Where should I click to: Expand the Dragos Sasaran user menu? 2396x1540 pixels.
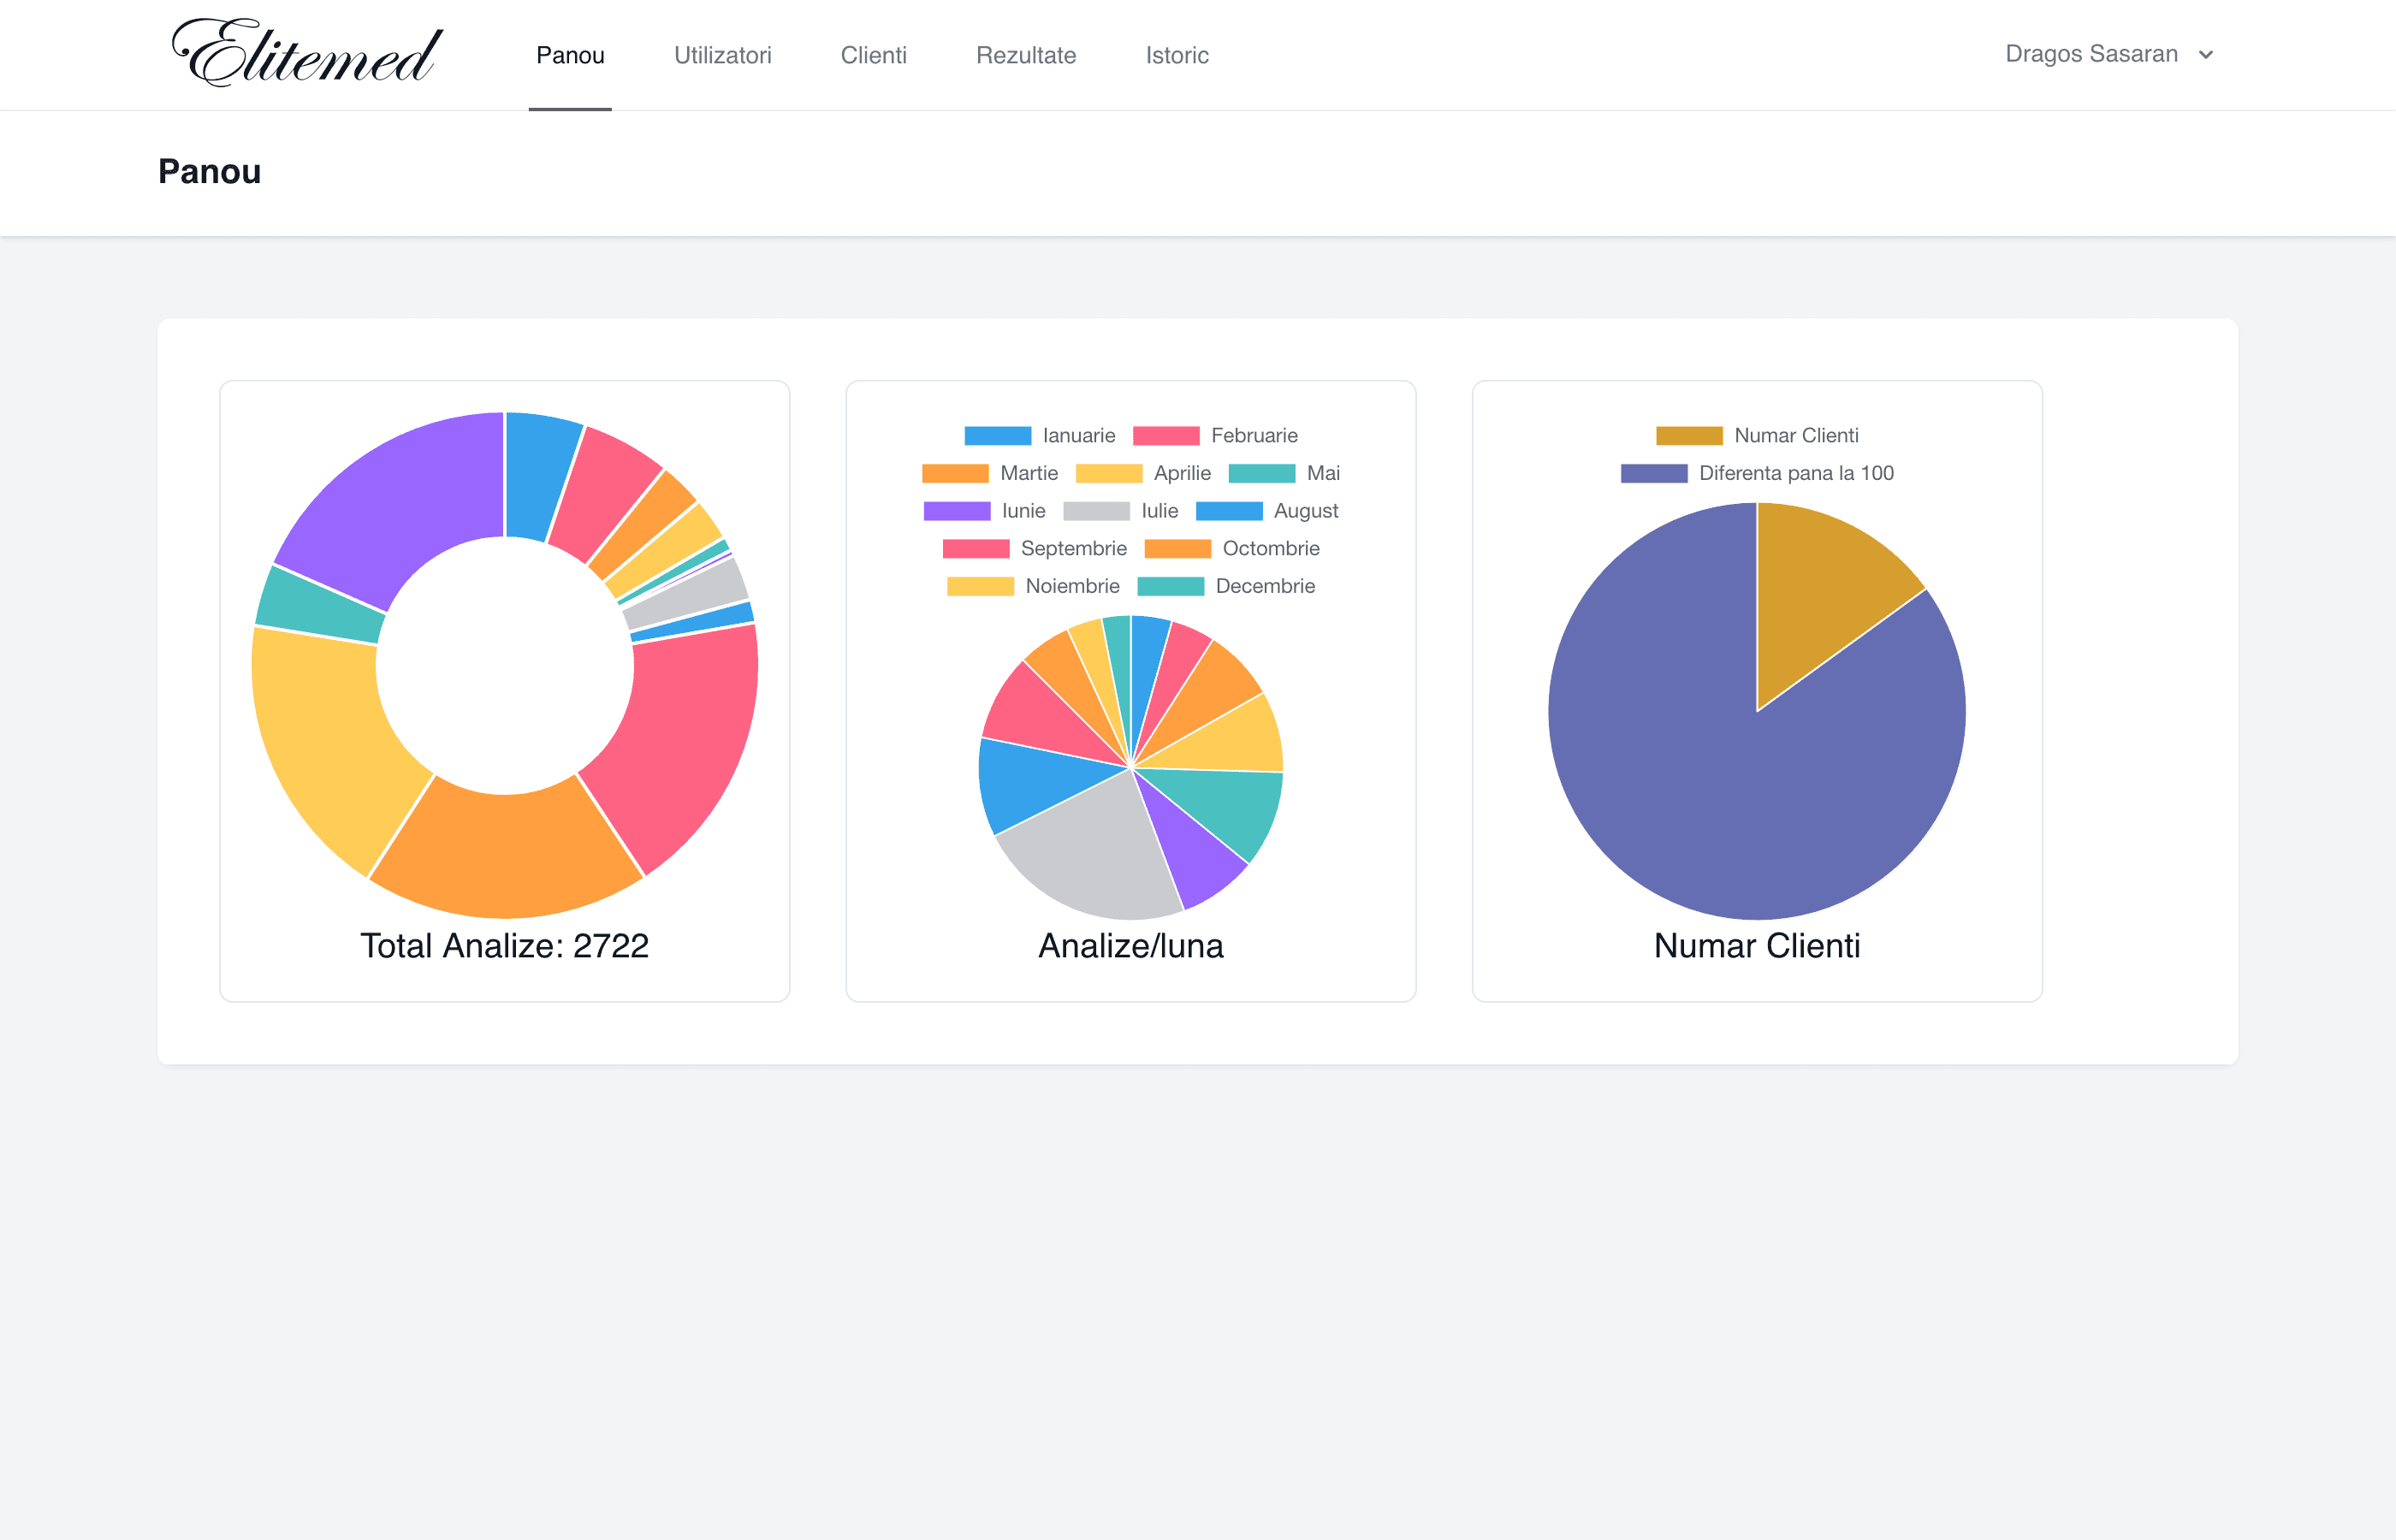pos(2110,54)
